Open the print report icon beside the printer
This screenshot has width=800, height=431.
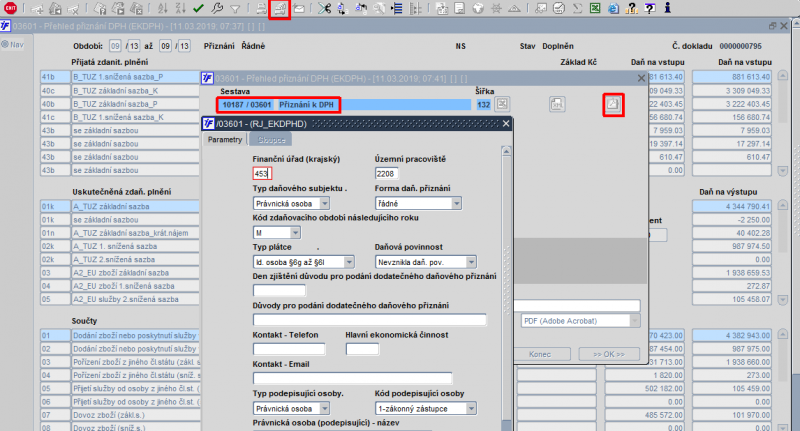point(280,8)
